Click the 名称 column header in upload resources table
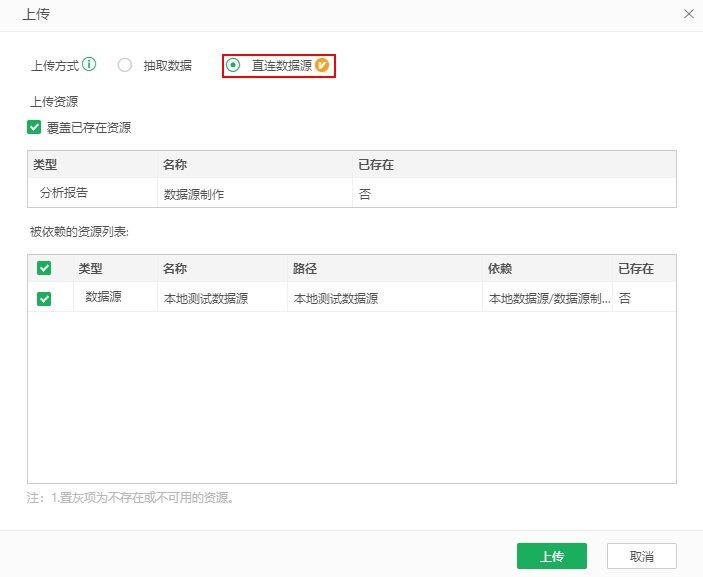Viewport: 703px width, 577px height. (x=175, y=164)
